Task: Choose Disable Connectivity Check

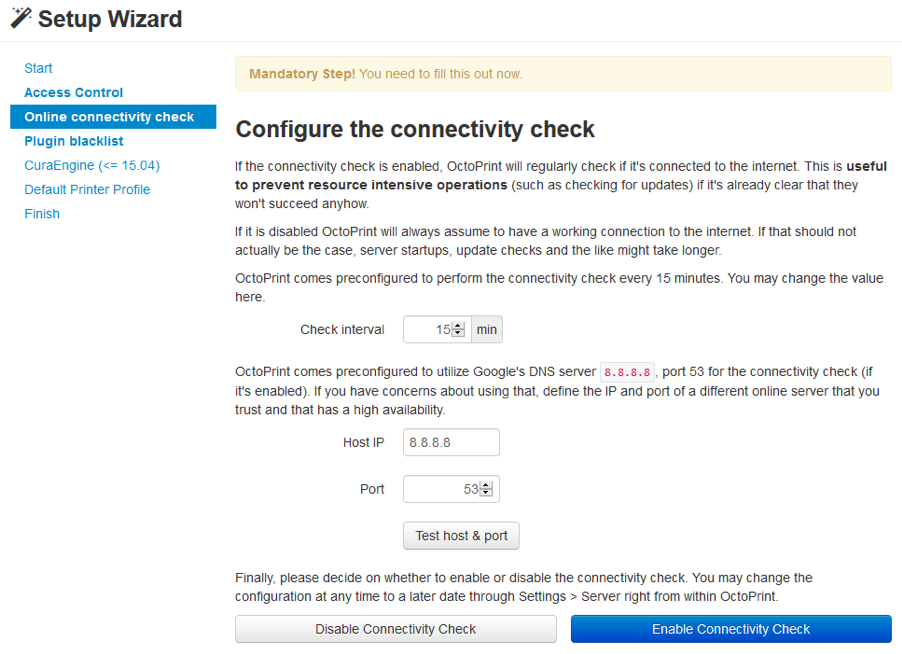Action: (396, 629)
